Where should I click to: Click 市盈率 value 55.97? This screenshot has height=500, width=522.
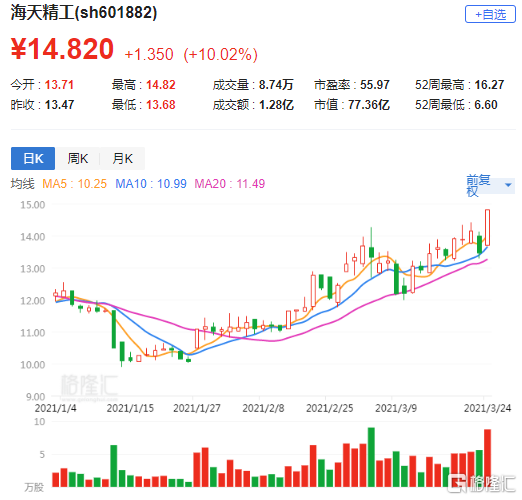click(x=375, y=85)
